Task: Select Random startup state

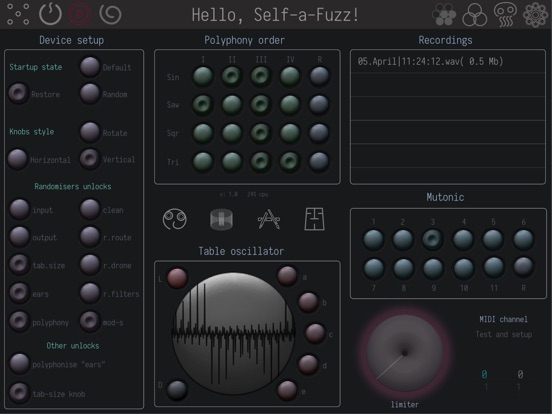Action: pyautogui.click(x=90, y=93)
